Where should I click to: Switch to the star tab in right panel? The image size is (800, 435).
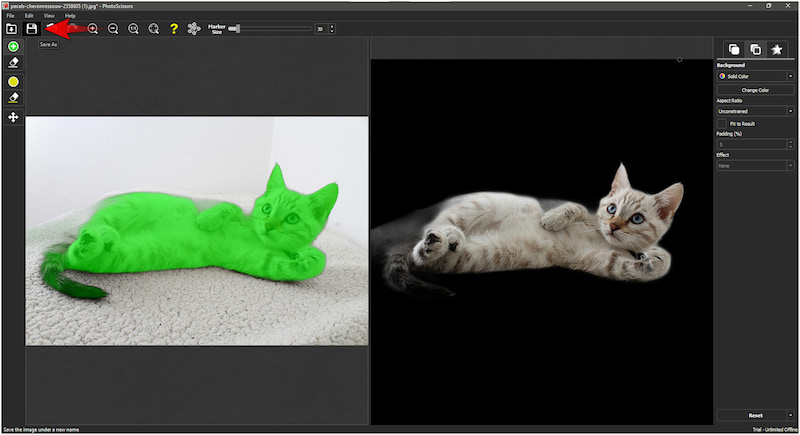(777, 49)
